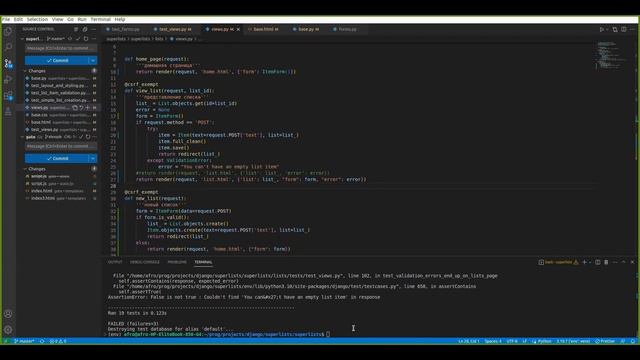Close the views.py editor tab
The image size is (640, 360).
238,29
